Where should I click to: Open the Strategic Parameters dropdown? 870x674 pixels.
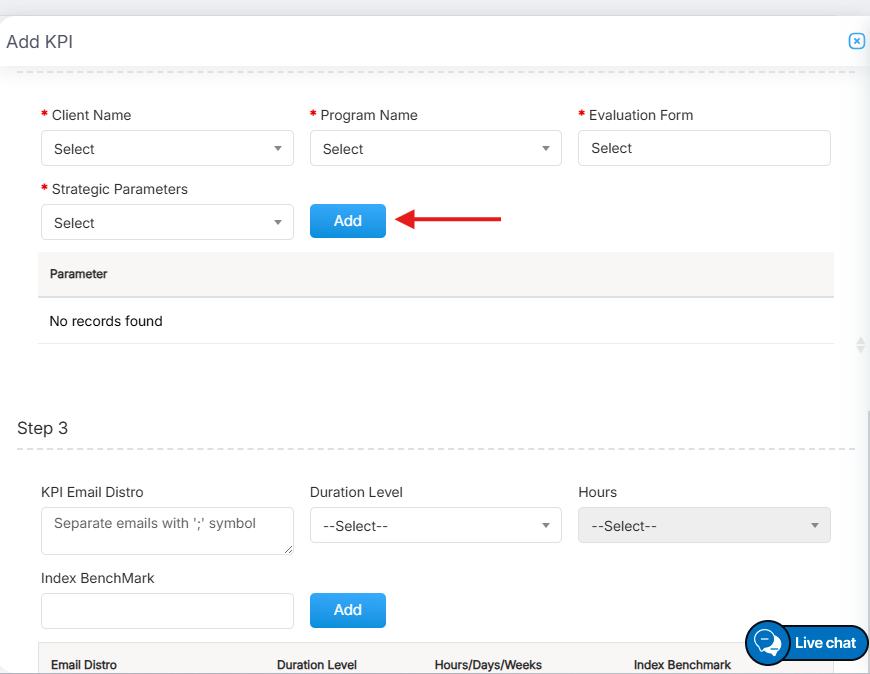pyautogui.click(x=167, y=223)
